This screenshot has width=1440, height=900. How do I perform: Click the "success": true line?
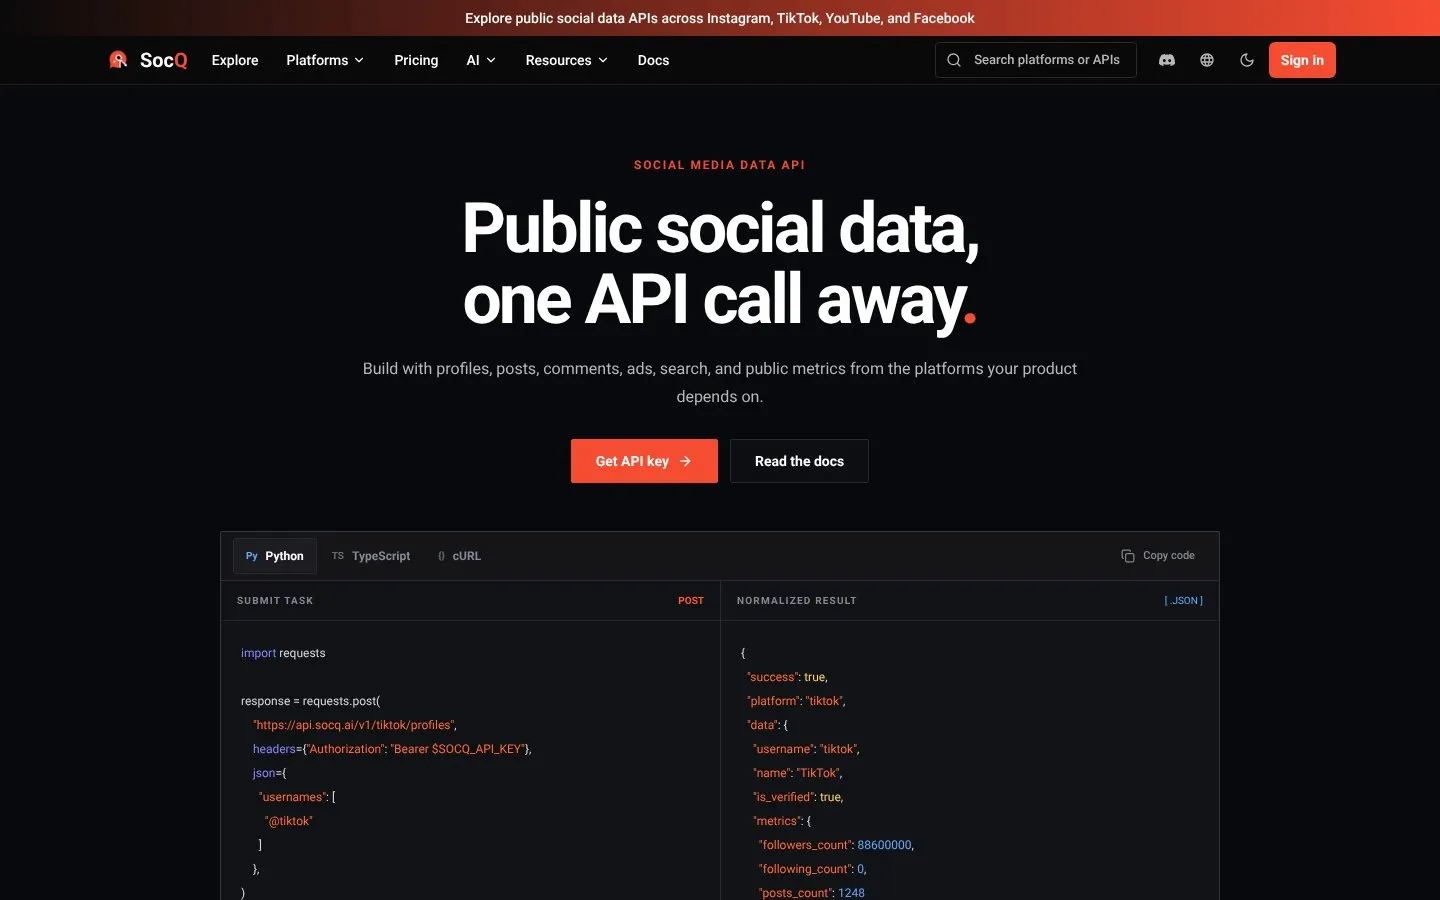[x=787, y=677]
